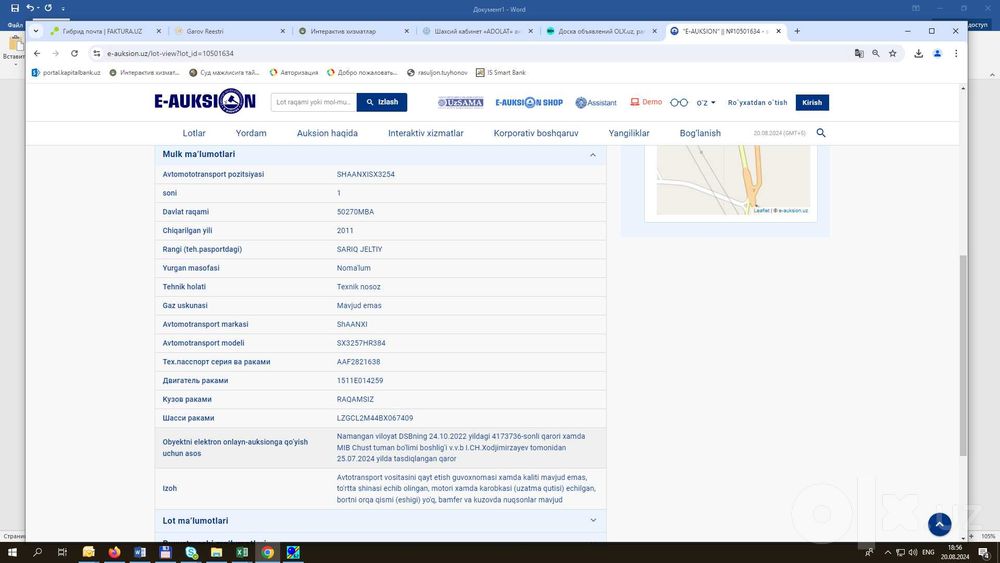Open the Суд мажлисига тай... bookmark
This screenshot has height=563, width=1000.
click(x=224, y=73)
